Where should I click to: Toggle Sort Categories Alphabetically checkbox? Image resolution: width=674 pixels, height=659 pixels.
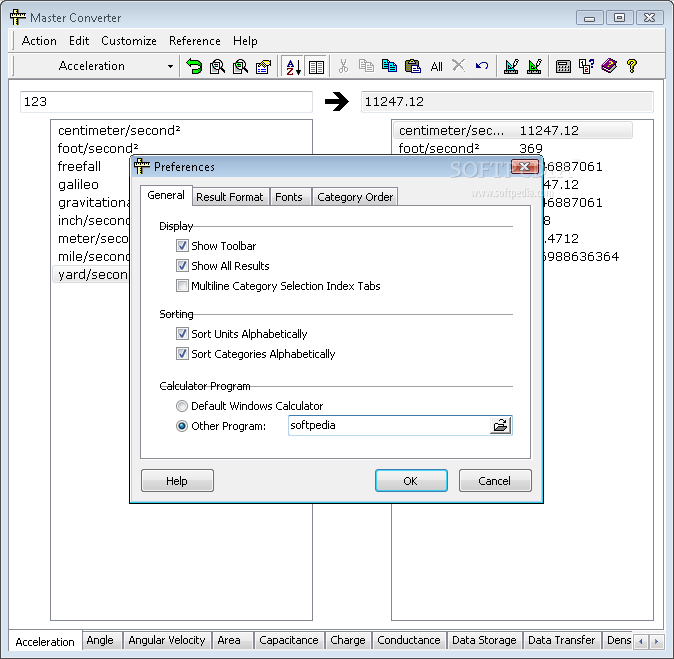tap(182, 353)
